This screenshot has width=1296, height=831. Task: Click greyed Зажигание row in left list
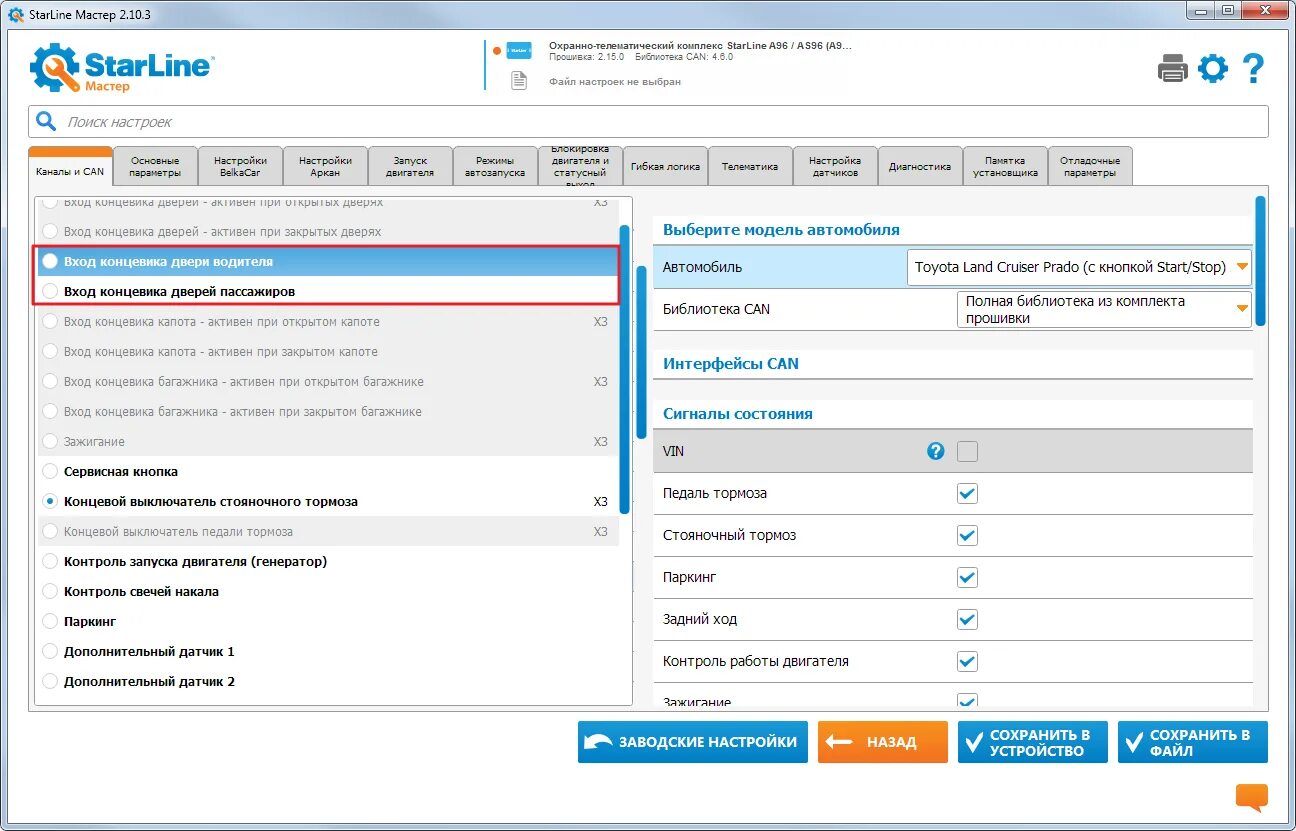(328, 441)
